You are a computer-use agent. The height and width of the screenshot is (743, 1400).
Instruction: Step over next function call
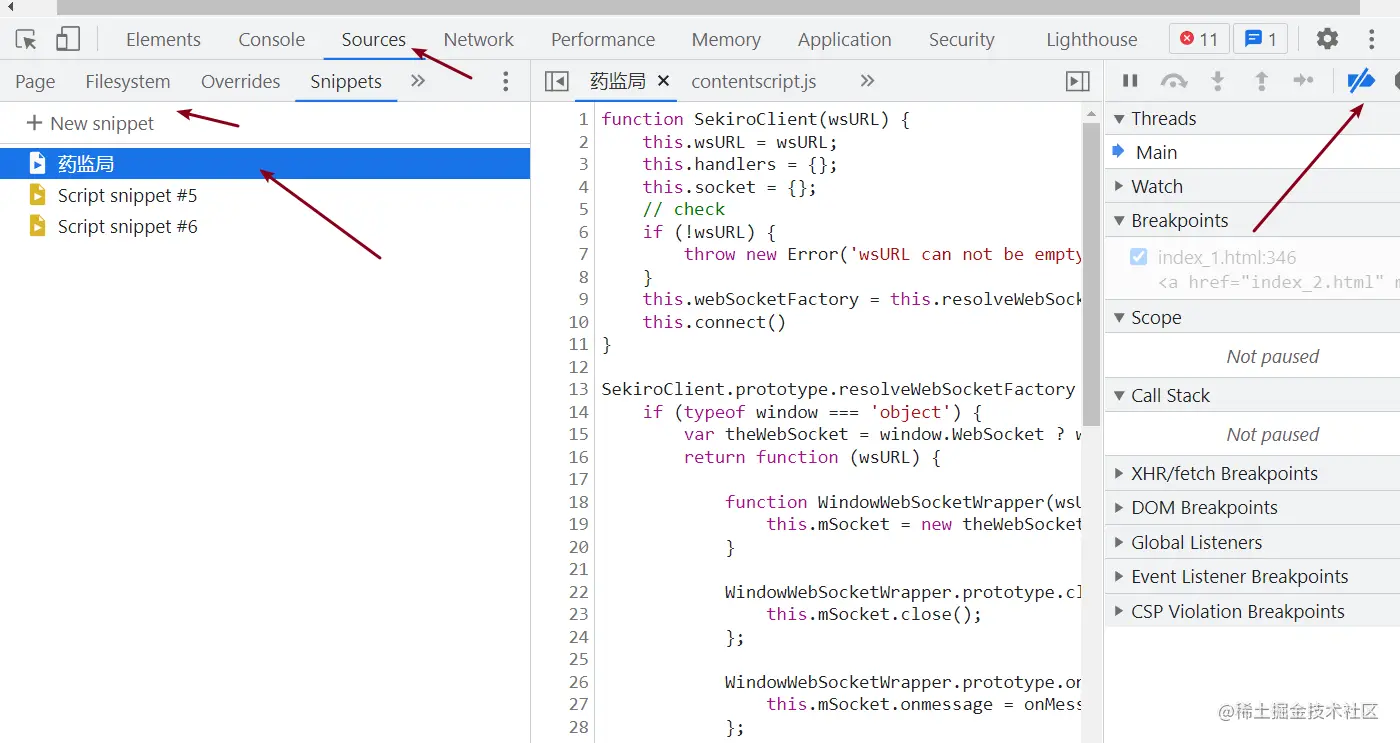point(1173,81)
